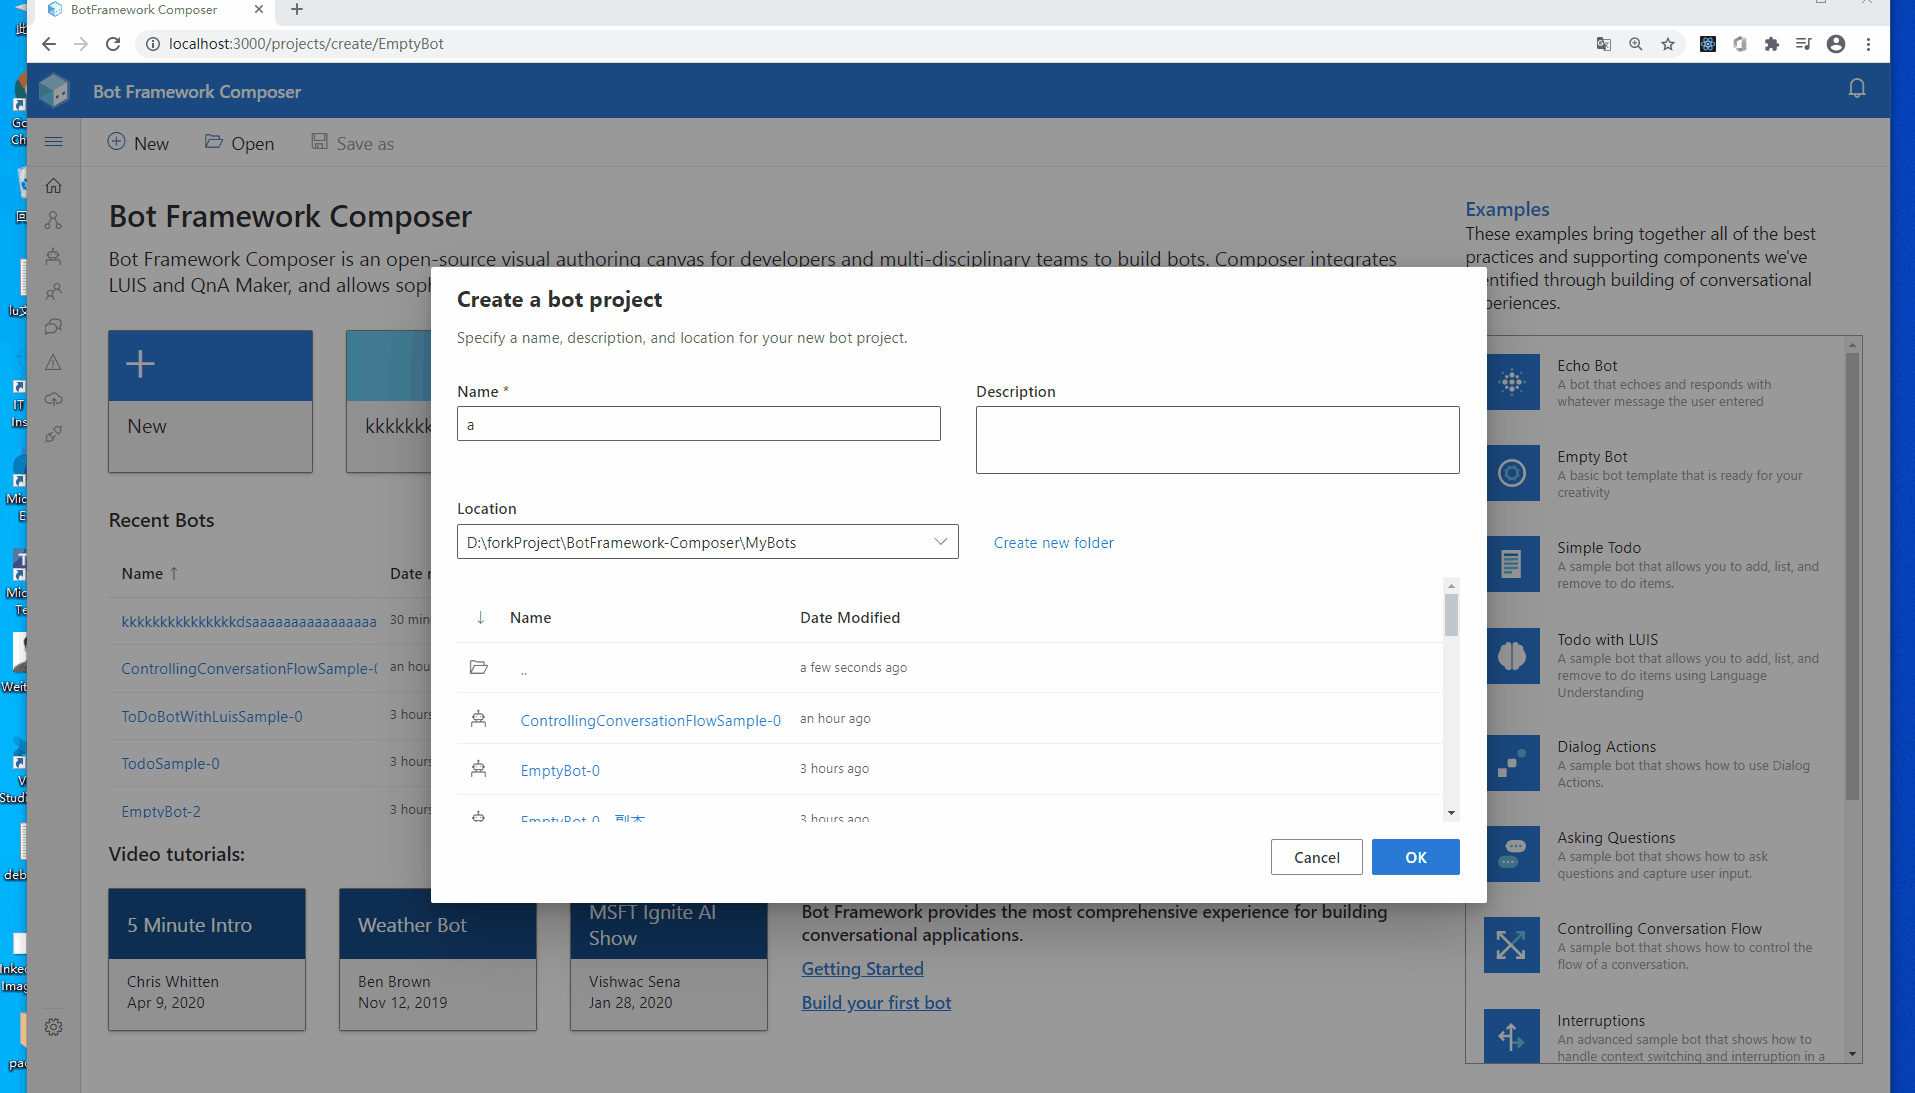Click the New toolbar button

138,143
